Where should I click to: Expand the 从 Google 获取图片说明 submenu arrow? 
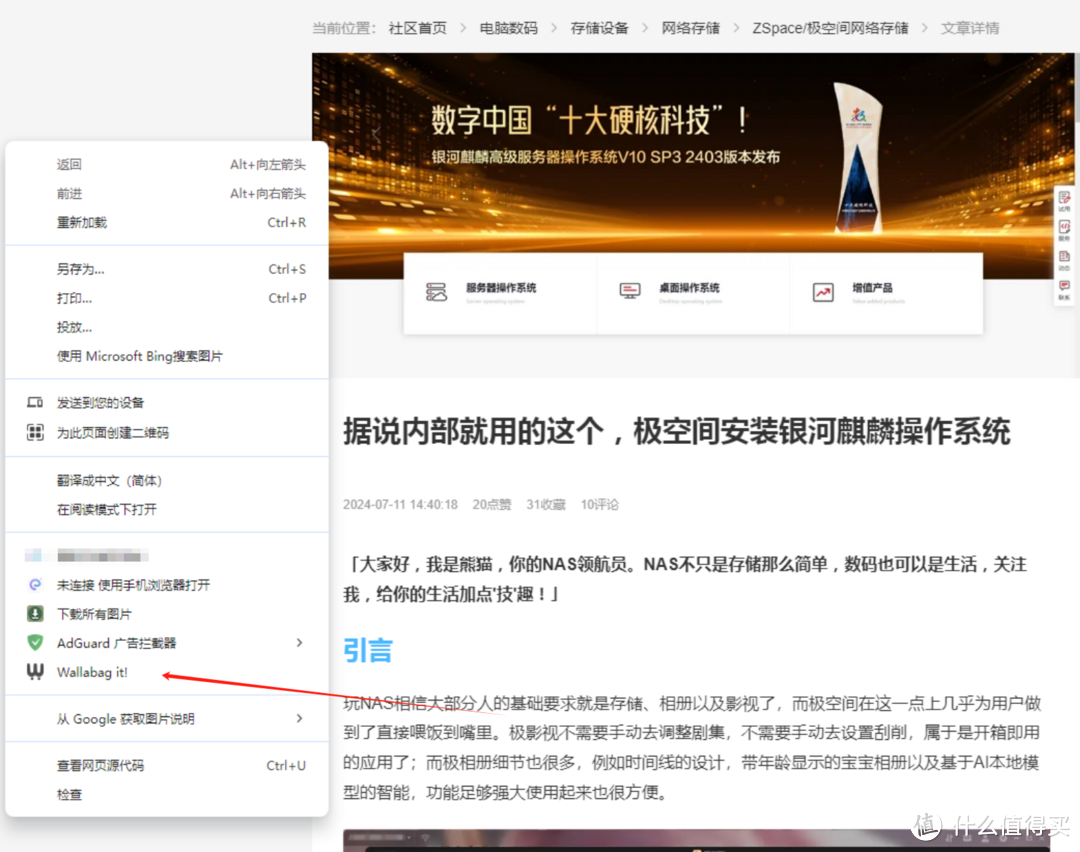[x=299, y=719]
